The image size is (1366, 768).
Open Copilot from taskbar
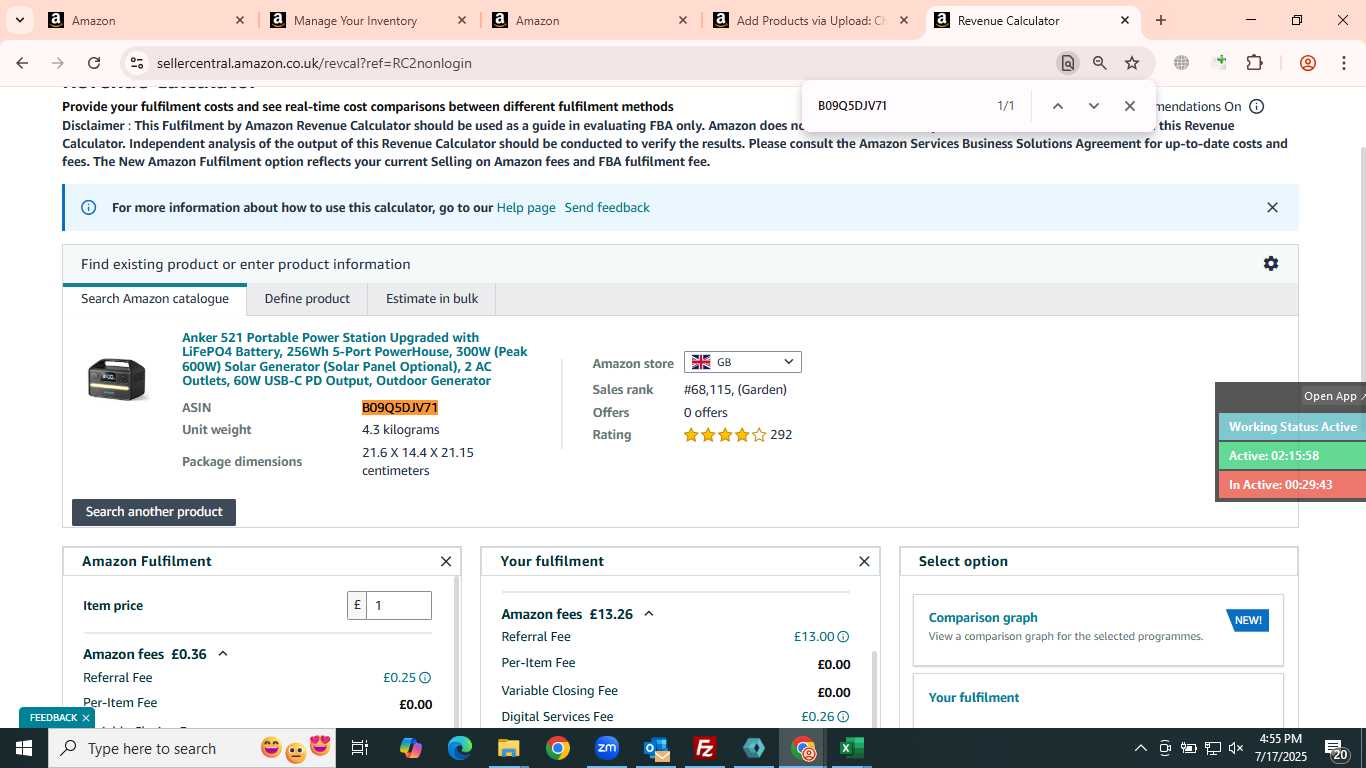coord(410,748)
